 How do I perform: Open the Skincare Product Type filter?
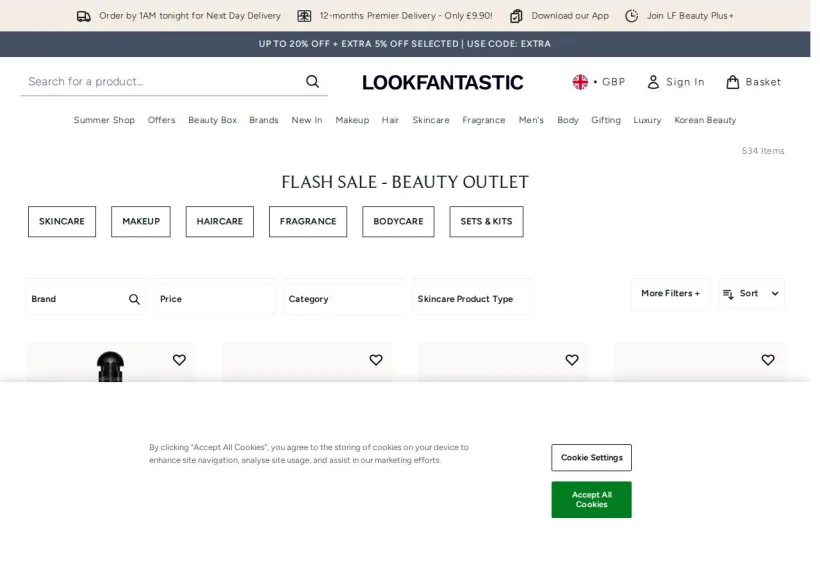pos(473,299)
